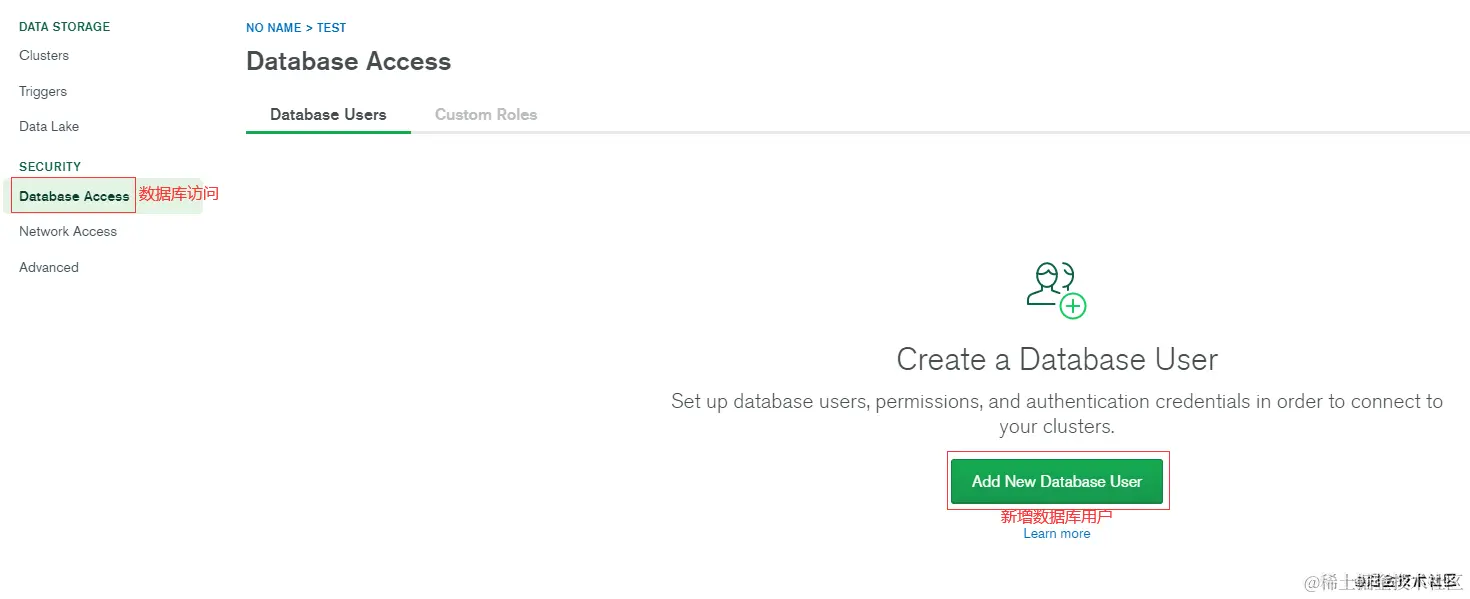
Task: Click the red 新增数据库用户 annotation text
Action: [1056, 517]
